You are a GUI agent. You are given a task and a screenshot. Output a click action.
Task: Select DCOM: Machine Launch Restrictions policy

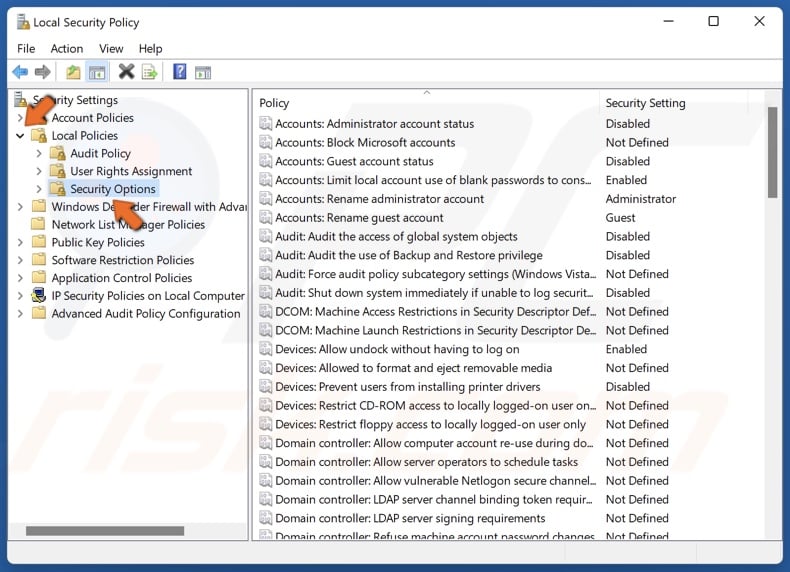tap(435, 330)
